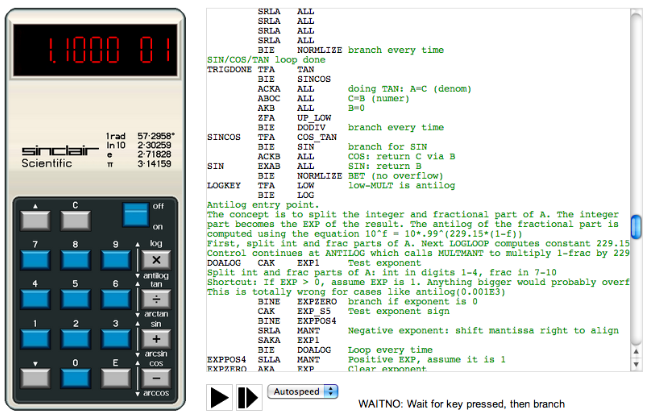Click the down-arrow shift key
Viewport: 665px width, 411px height.
(35, 378)
